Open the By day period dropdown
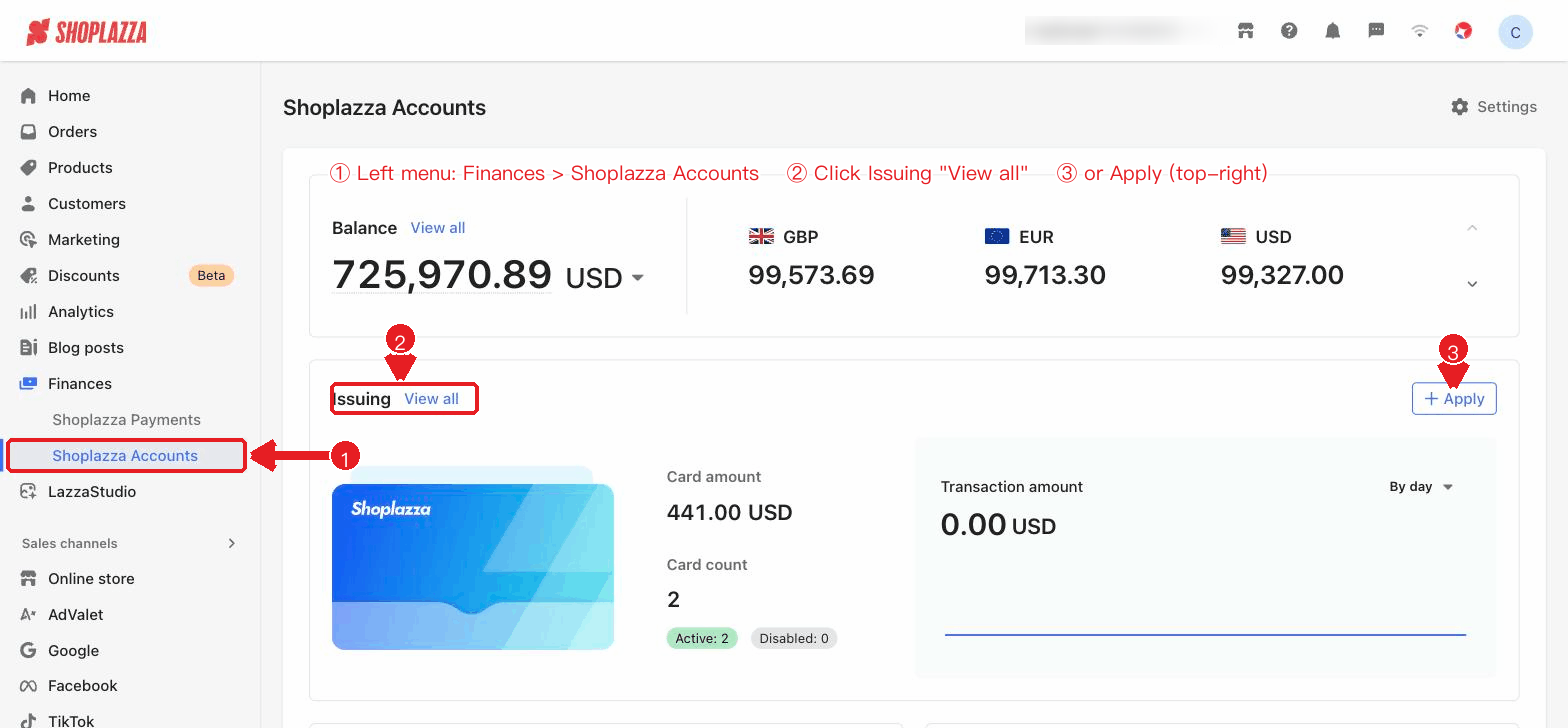The image size is (1568, 728). tap(1421, 487)
